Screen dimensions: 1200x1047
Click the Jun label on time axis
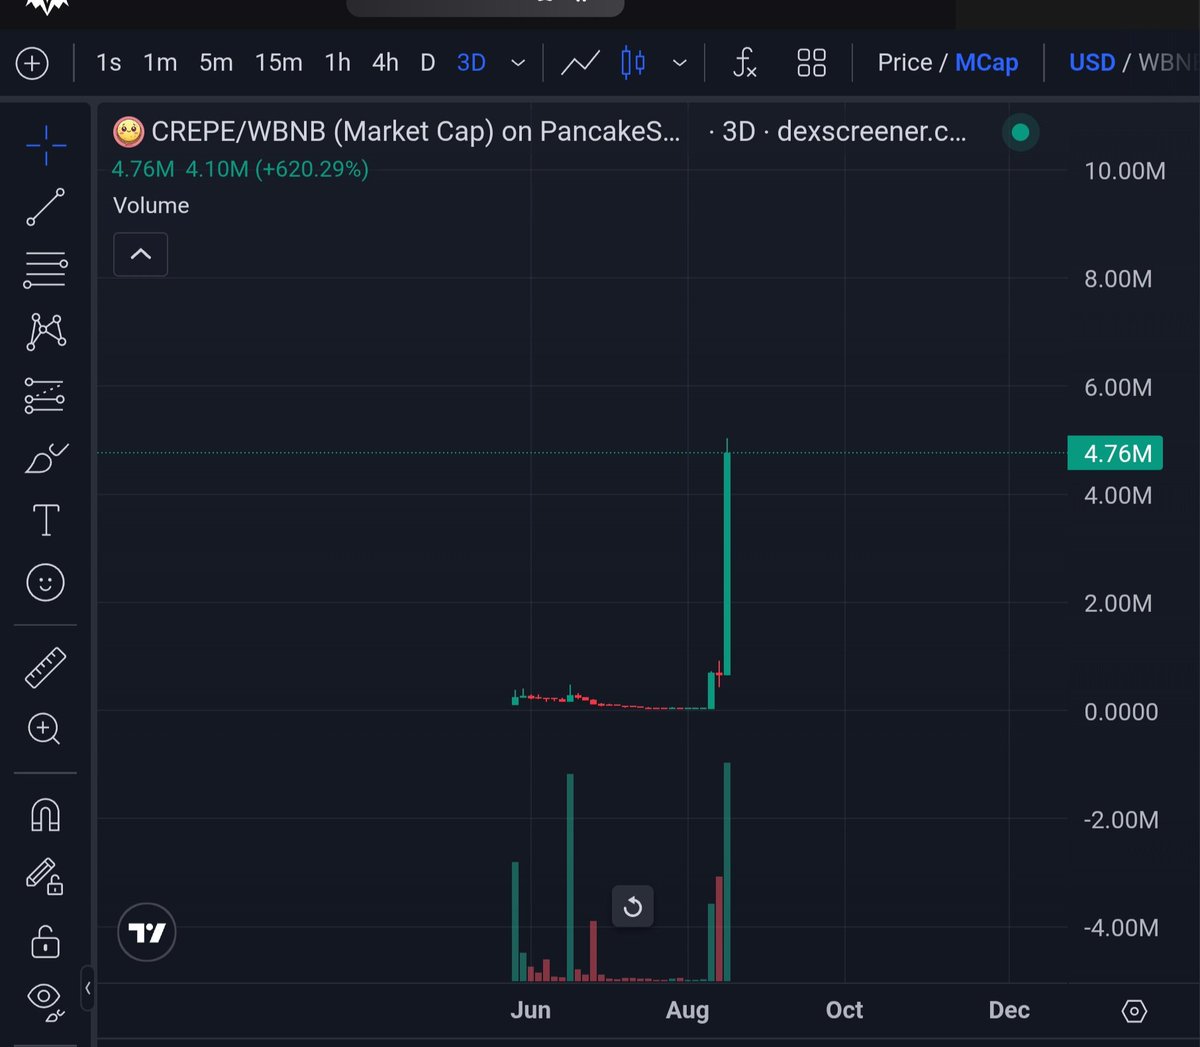[x=531, y=1010]
